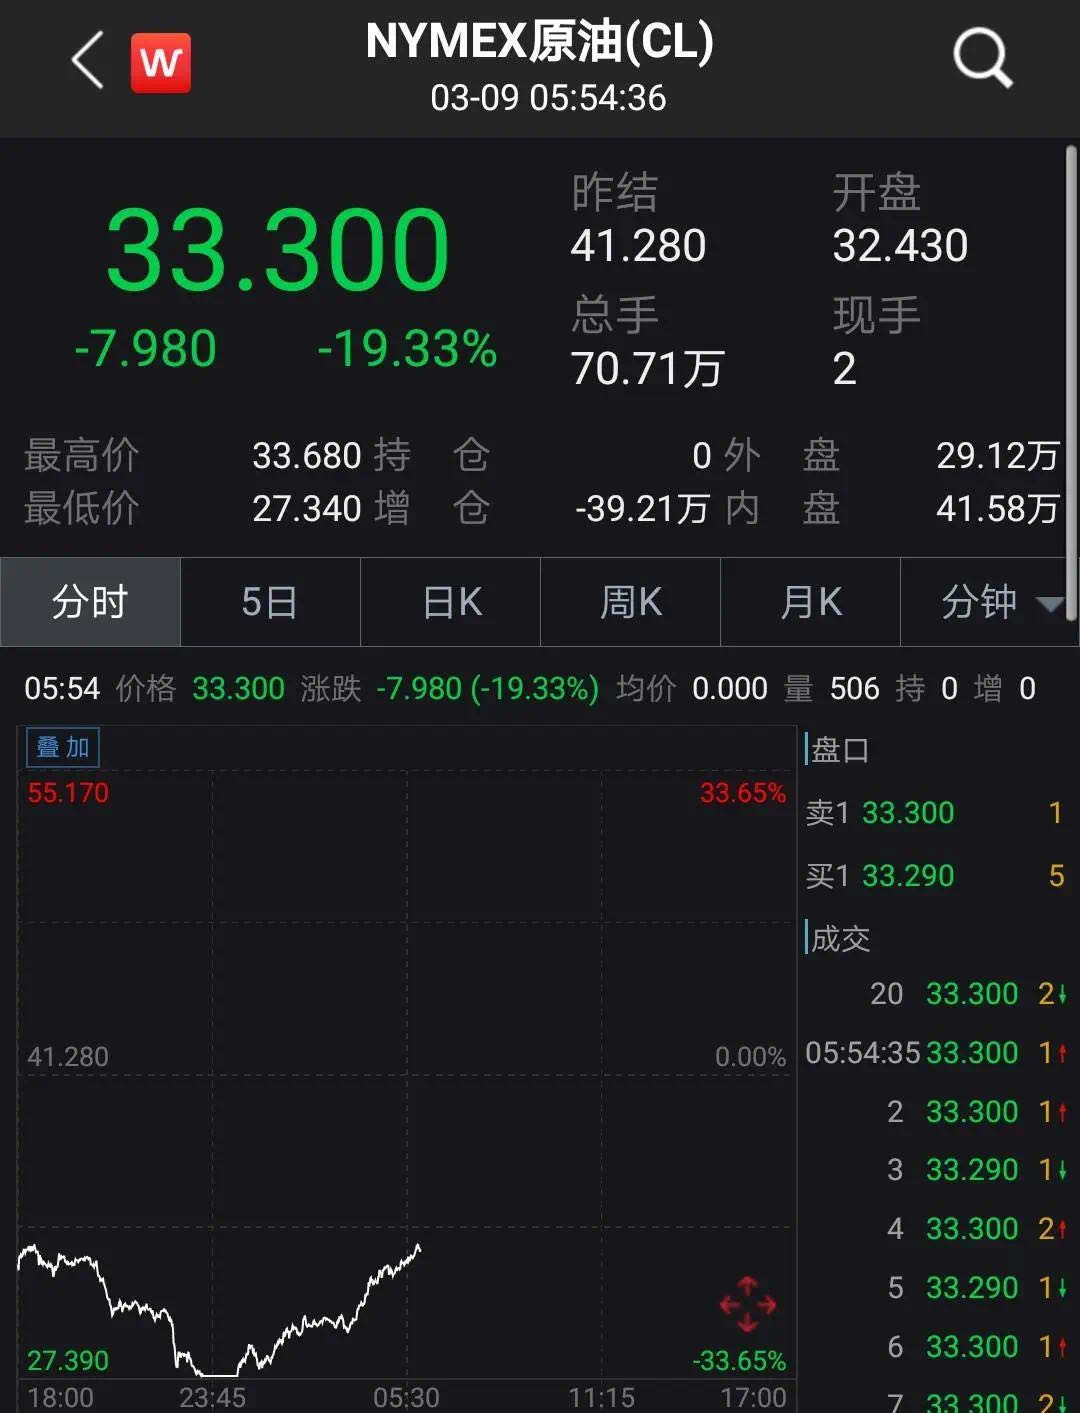The height and width of the screenshot is (1413, 1080).
Task: Tap the 叠加 overlay button
Action: 63,747
